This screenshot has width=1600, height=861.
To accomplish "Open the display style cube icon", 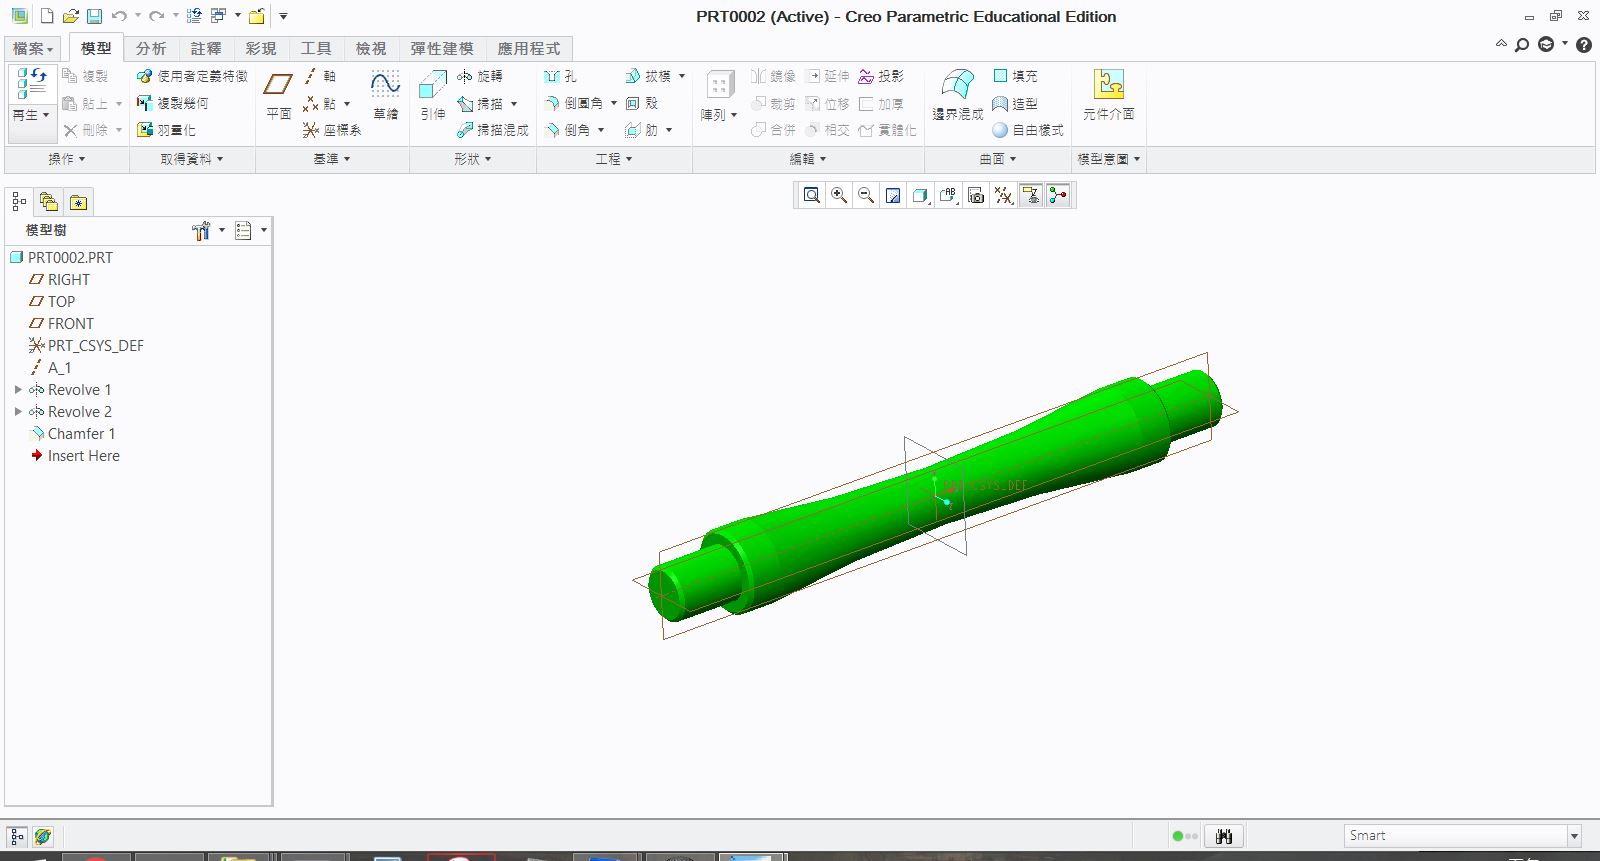I will (x=921, y=195).
